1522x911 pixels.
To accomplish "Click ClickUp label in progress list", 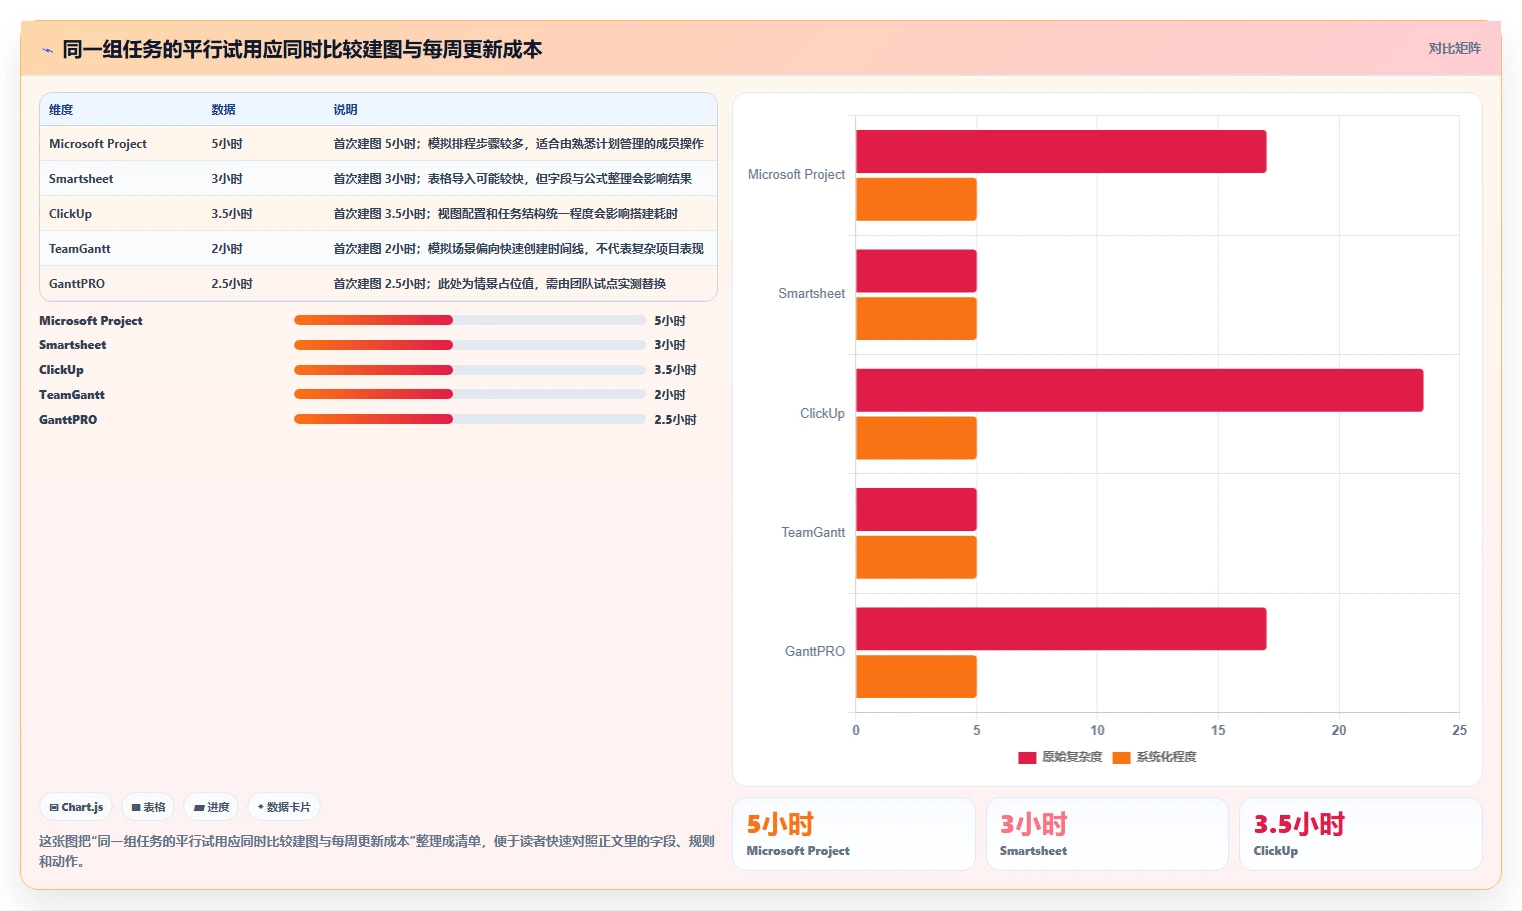I will [x=61, y=370].
